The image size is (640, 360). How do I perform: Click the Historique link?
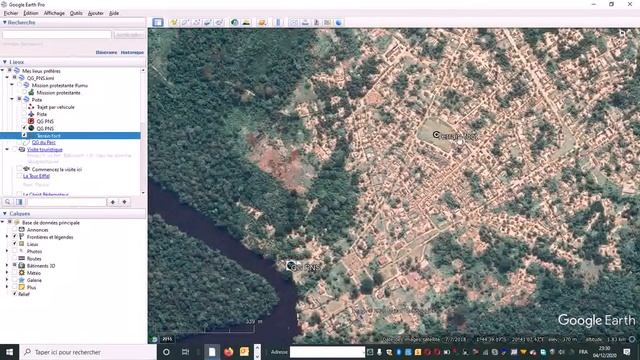coord(132,52)
